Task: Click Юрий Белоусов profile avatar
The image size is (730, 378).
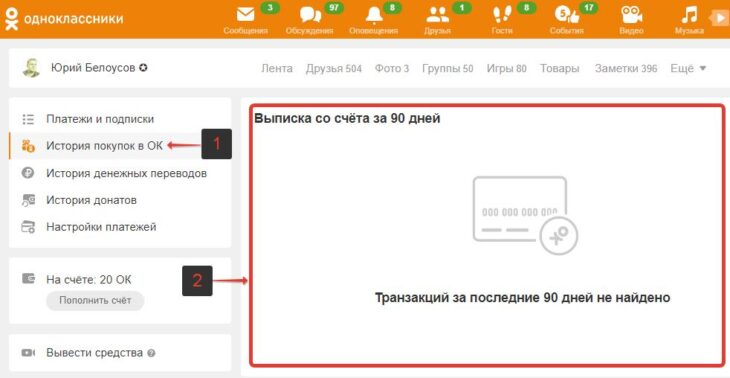Action: click(x=31, y=68)
